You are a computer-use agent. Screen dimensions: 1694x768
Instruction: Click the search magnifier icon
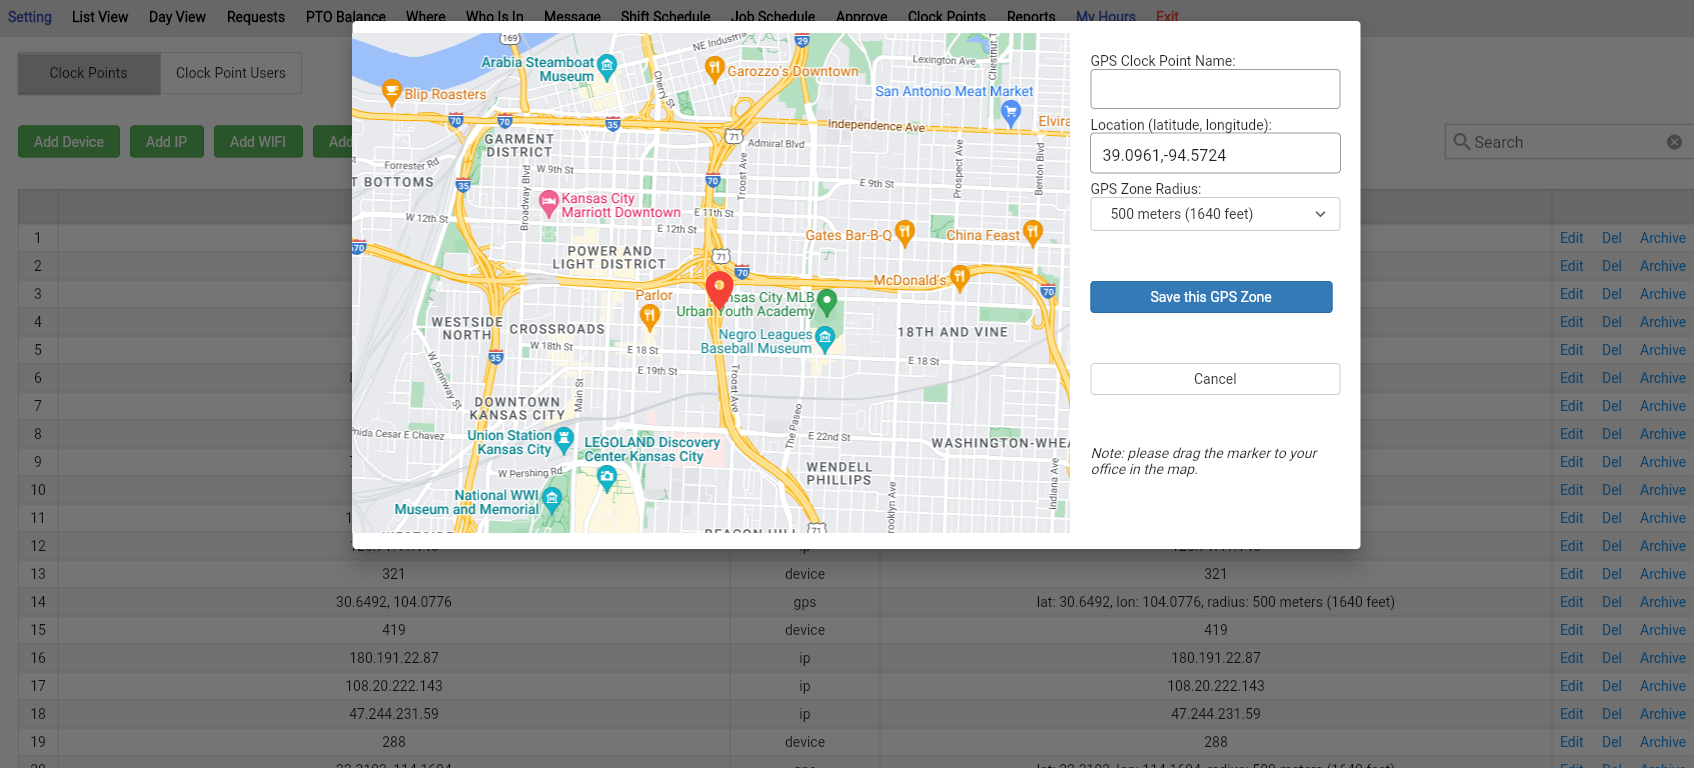pos(1462,142)
